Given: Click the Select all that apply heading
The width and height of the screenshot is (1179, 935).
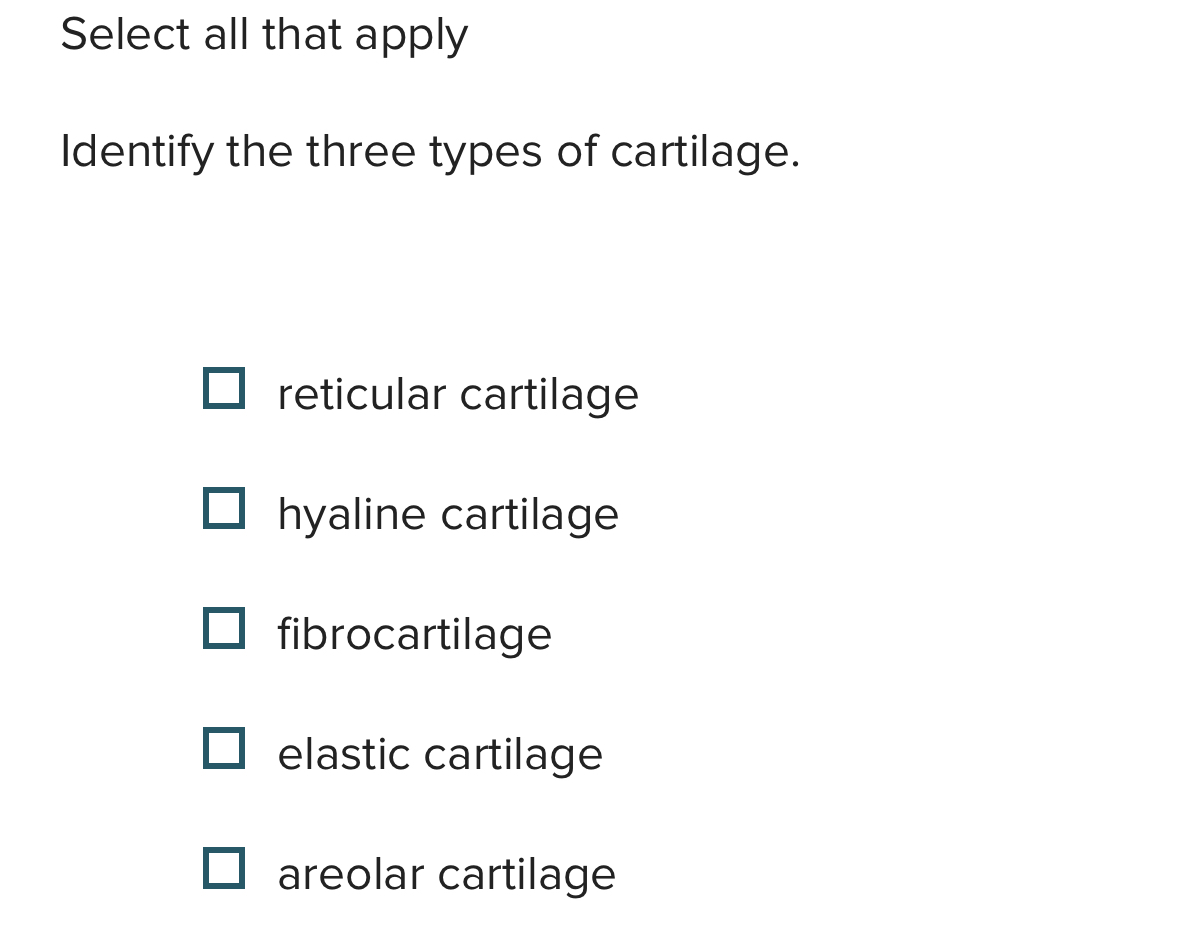Looking at the screenshot, I should 264,34.
